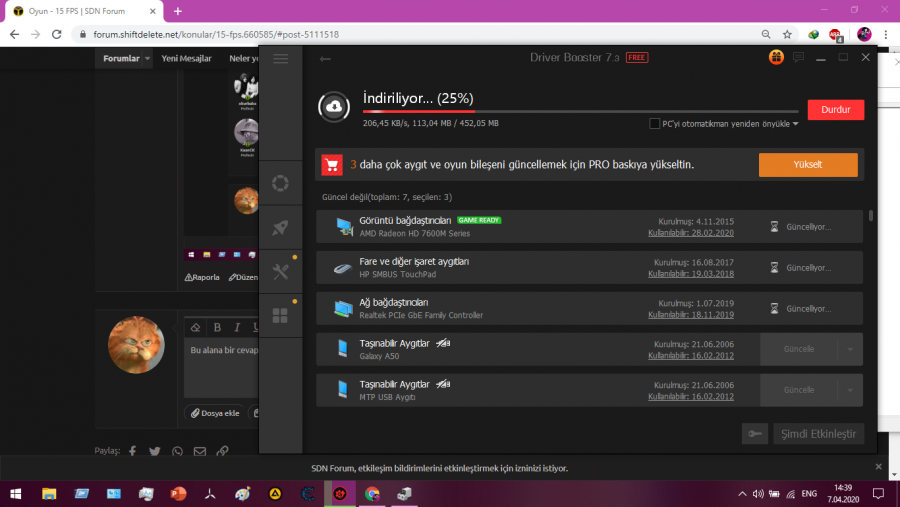Open Windows notification center
The height and width of the screenshot is (507, 900).
(878, 494)
